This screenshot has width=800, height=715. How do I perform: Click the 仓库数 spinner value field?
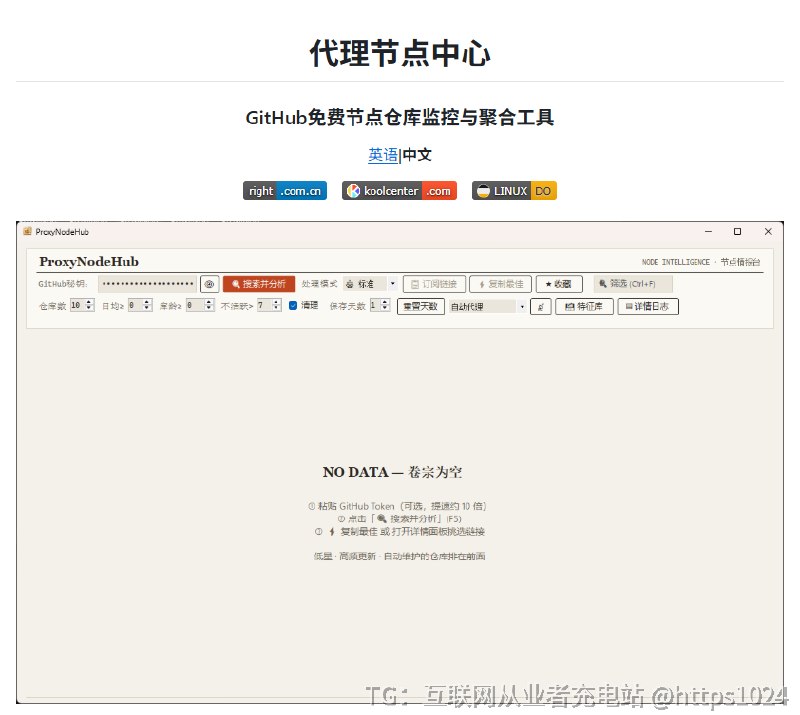pos(82,305)
